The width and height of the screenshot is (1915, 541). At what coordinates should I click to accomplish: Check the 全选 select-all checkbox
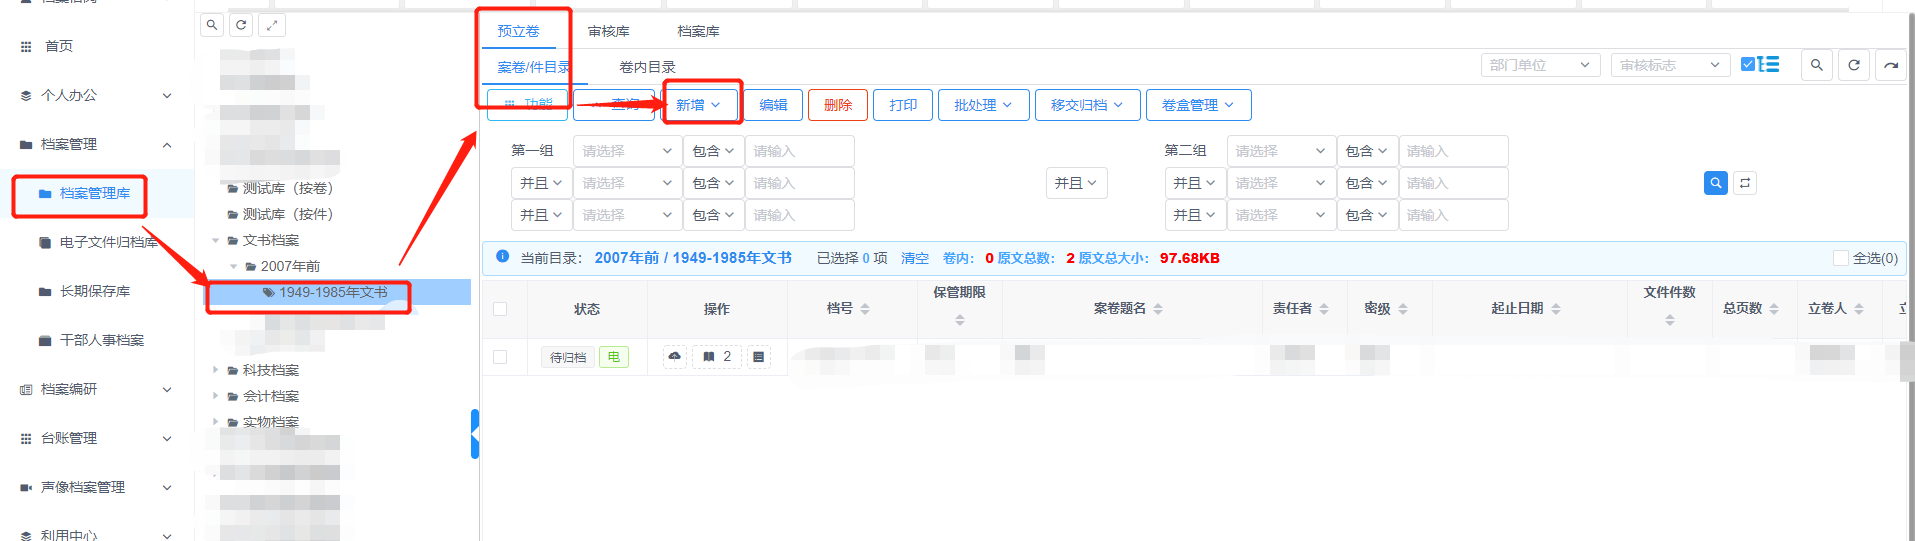point(1840,258)
